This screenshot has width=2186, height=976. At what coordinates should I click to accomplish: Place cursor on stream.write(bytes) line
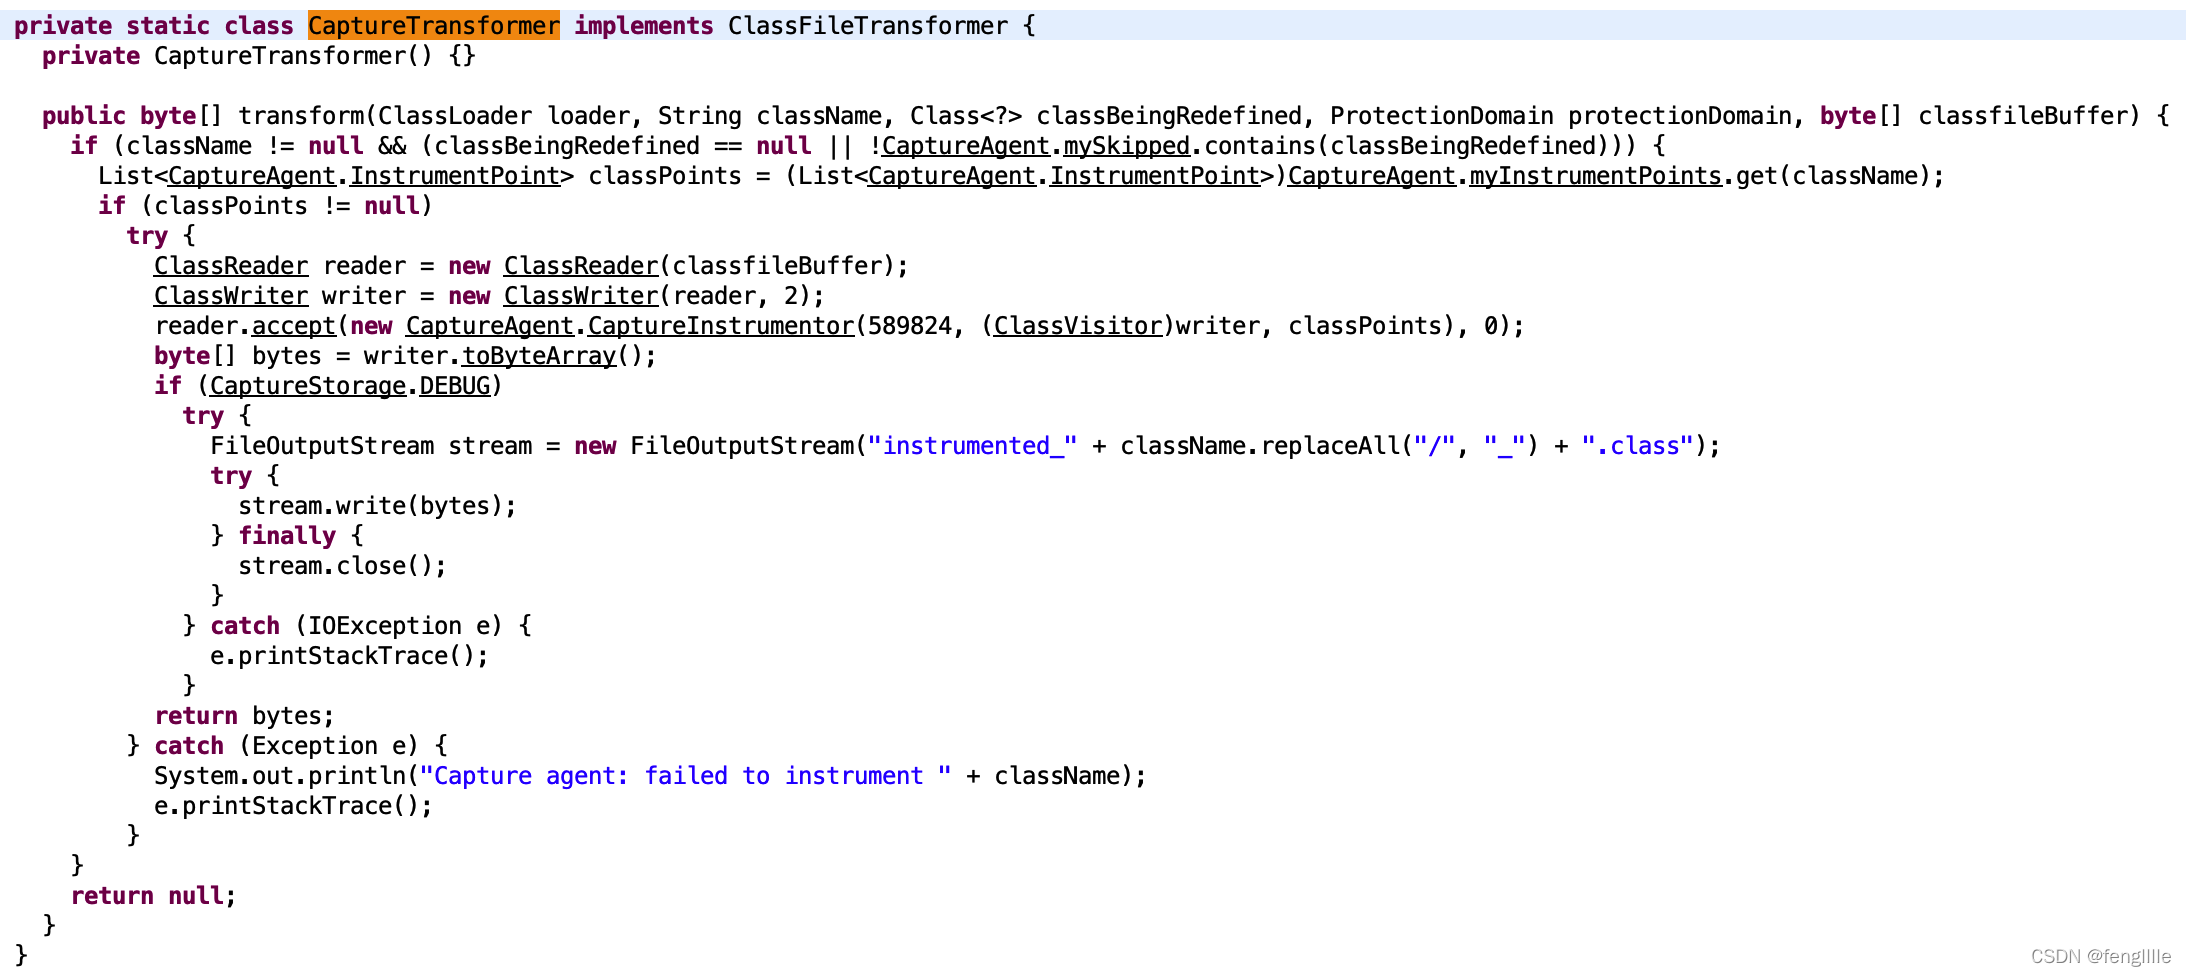click(x=377, y=506)
